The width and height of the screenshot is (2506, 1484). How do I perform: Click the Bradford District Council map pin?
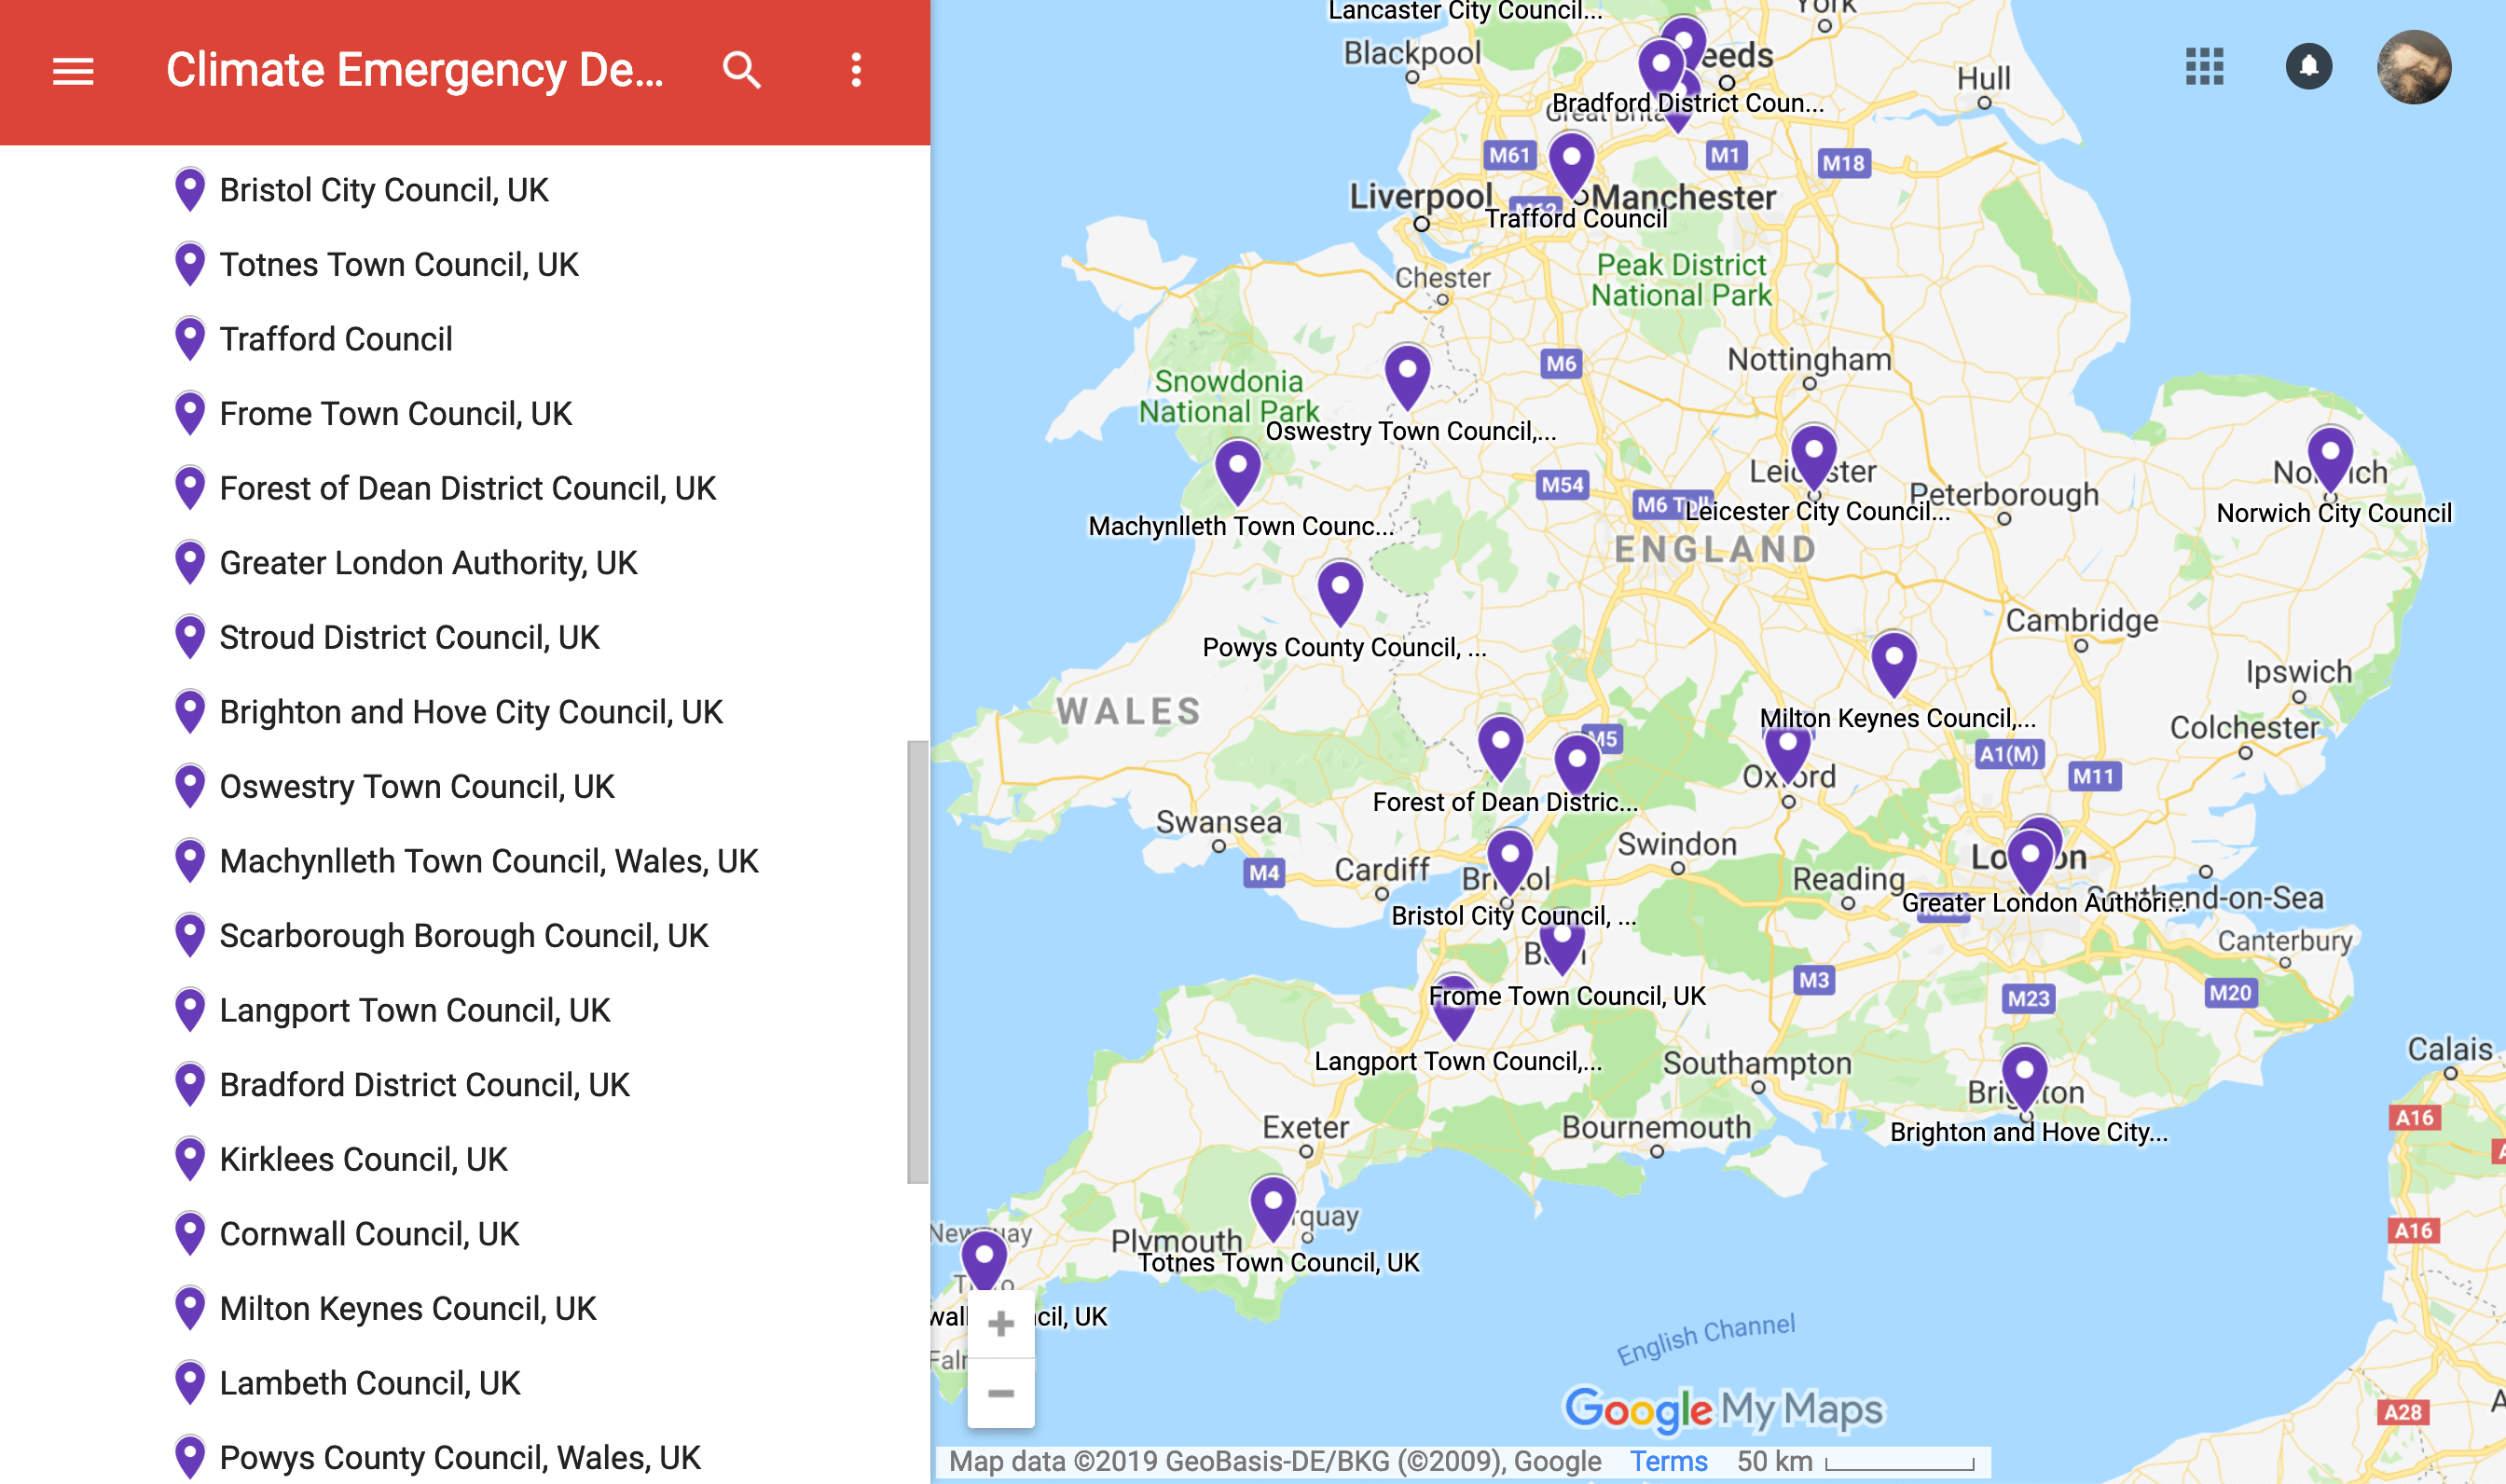1661,70
